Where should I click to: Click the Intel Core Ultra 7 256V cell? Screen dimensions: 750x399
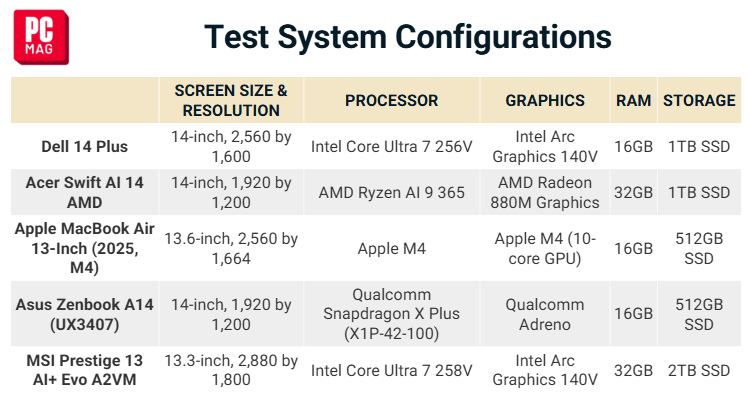point(392,146)
